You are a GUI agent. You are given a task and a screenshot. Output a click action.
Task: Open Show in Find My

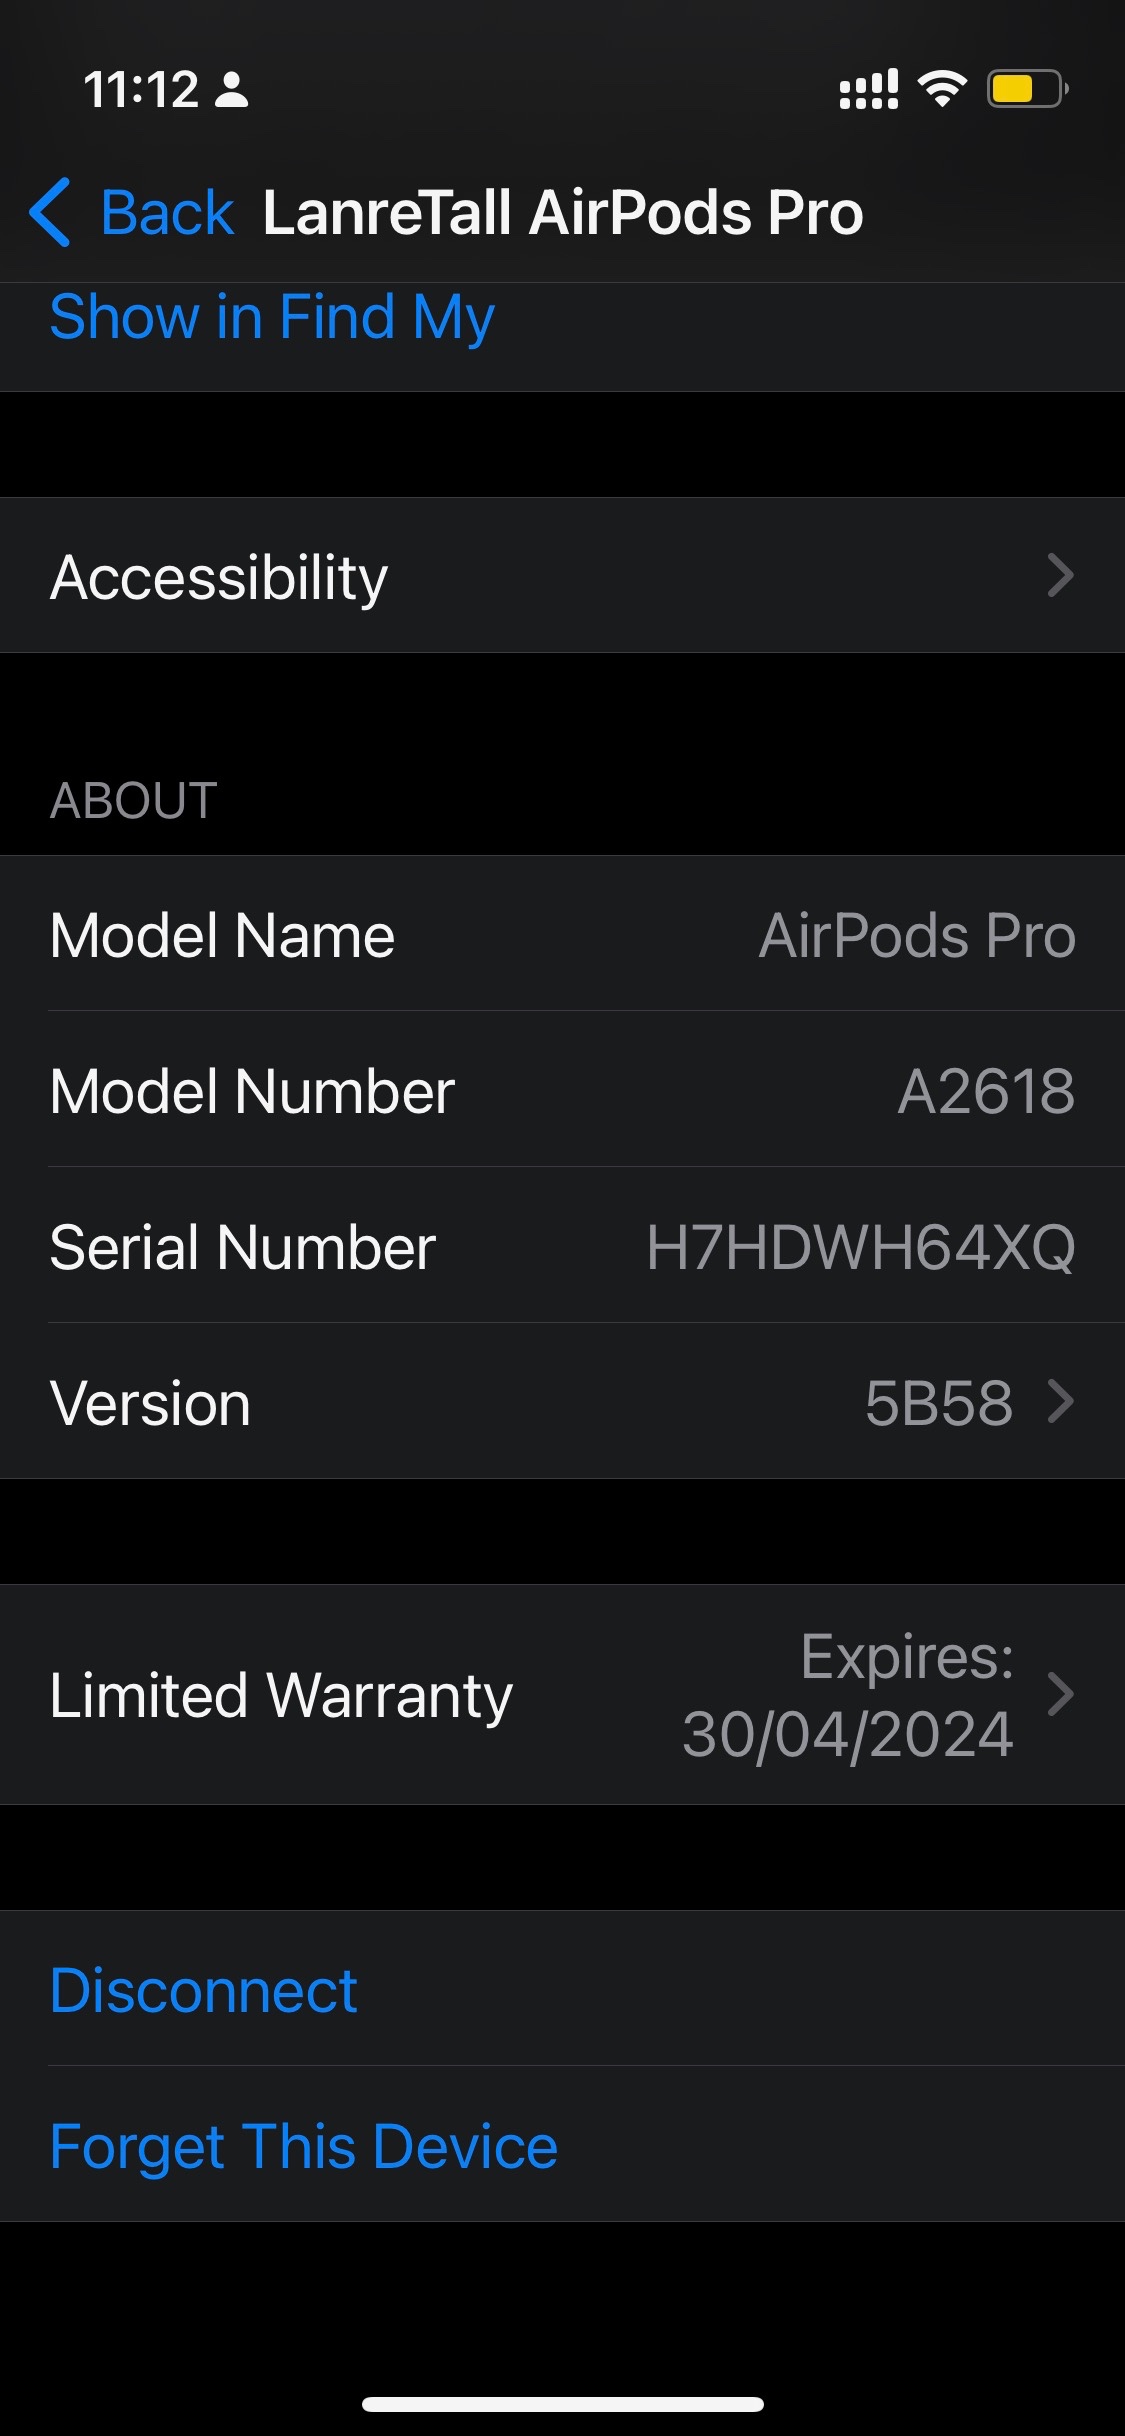pyautogui.click(x=272, y=317)
